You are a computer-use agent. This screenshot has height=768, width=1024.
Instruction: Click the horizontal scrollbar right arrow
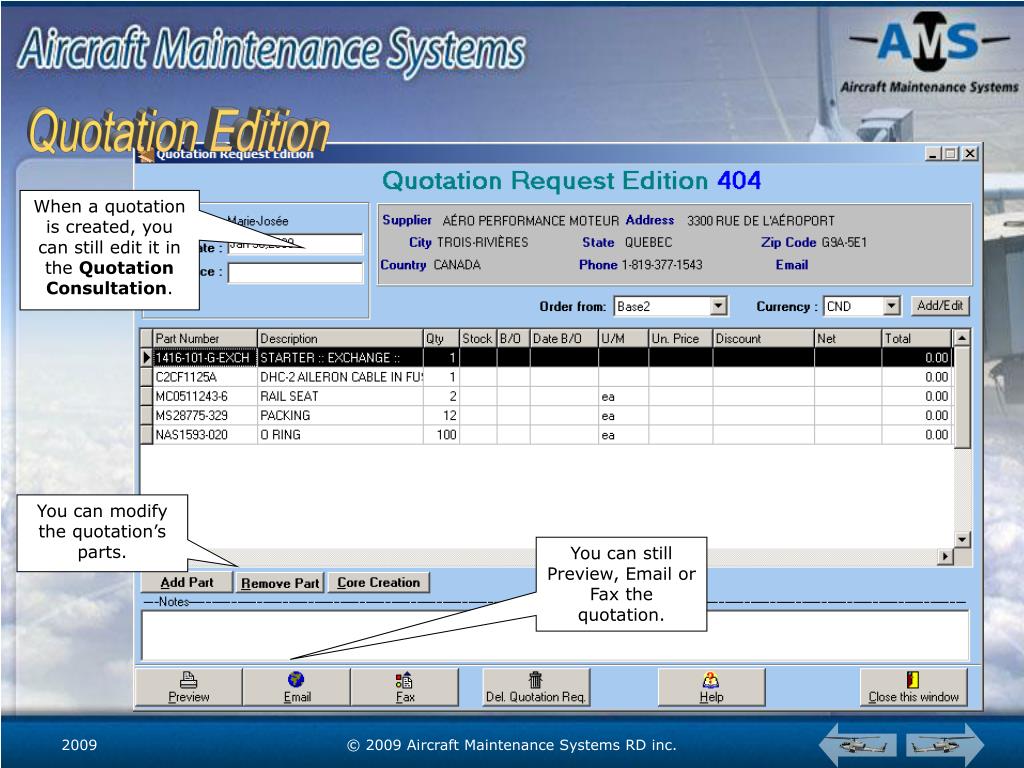tap(945, 556)
